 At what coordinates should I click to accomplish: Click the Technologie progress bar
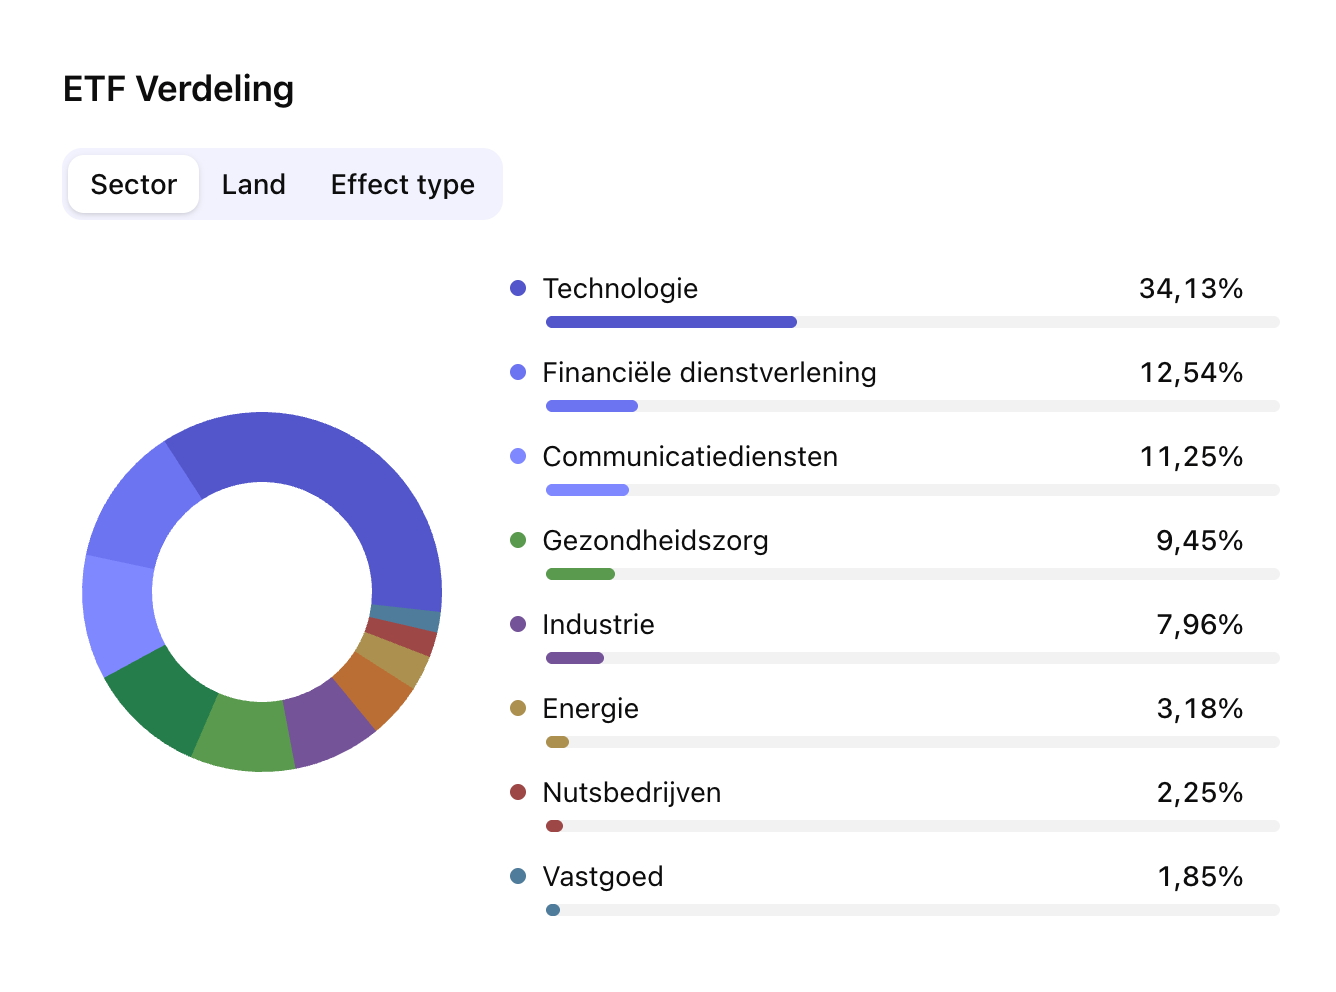(x=670, y=321)
